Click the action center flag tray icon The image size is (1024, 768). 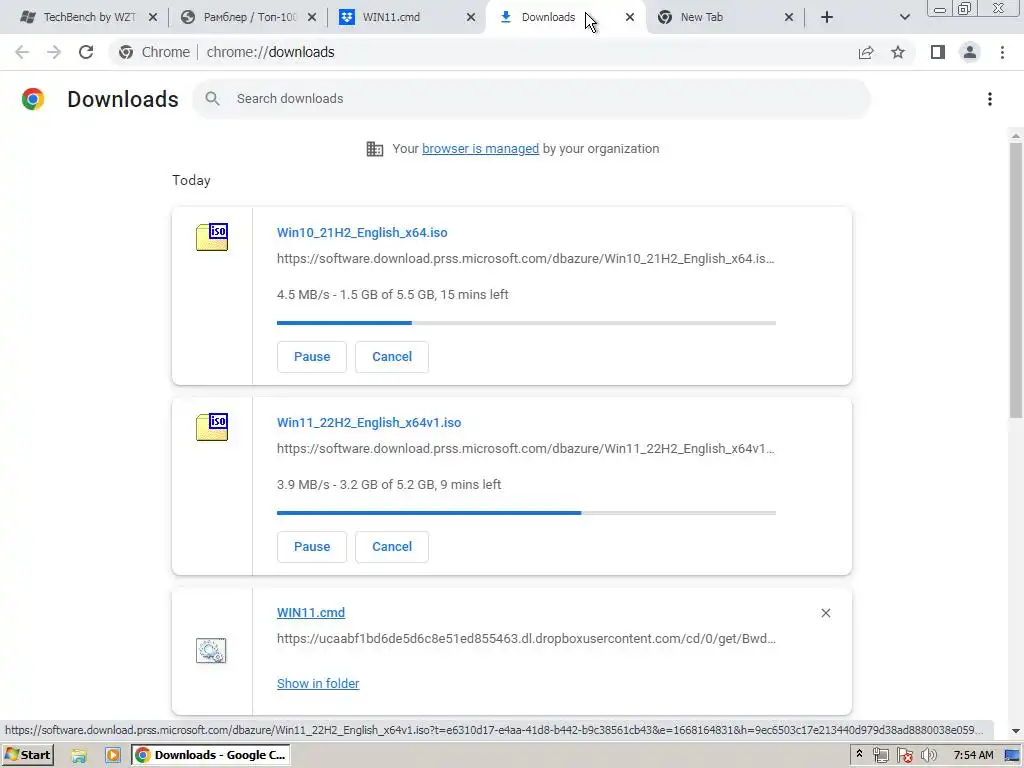click(904, 756)
